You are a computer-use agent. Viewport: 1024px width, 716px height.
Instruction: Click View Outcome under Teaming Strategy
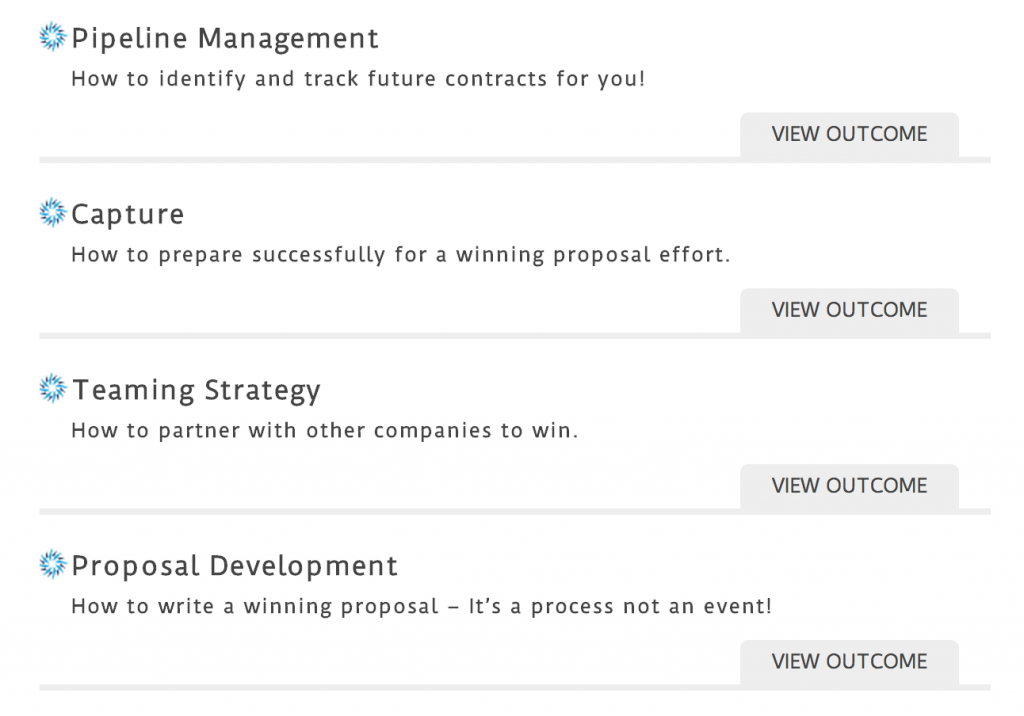tap(849, 486)
